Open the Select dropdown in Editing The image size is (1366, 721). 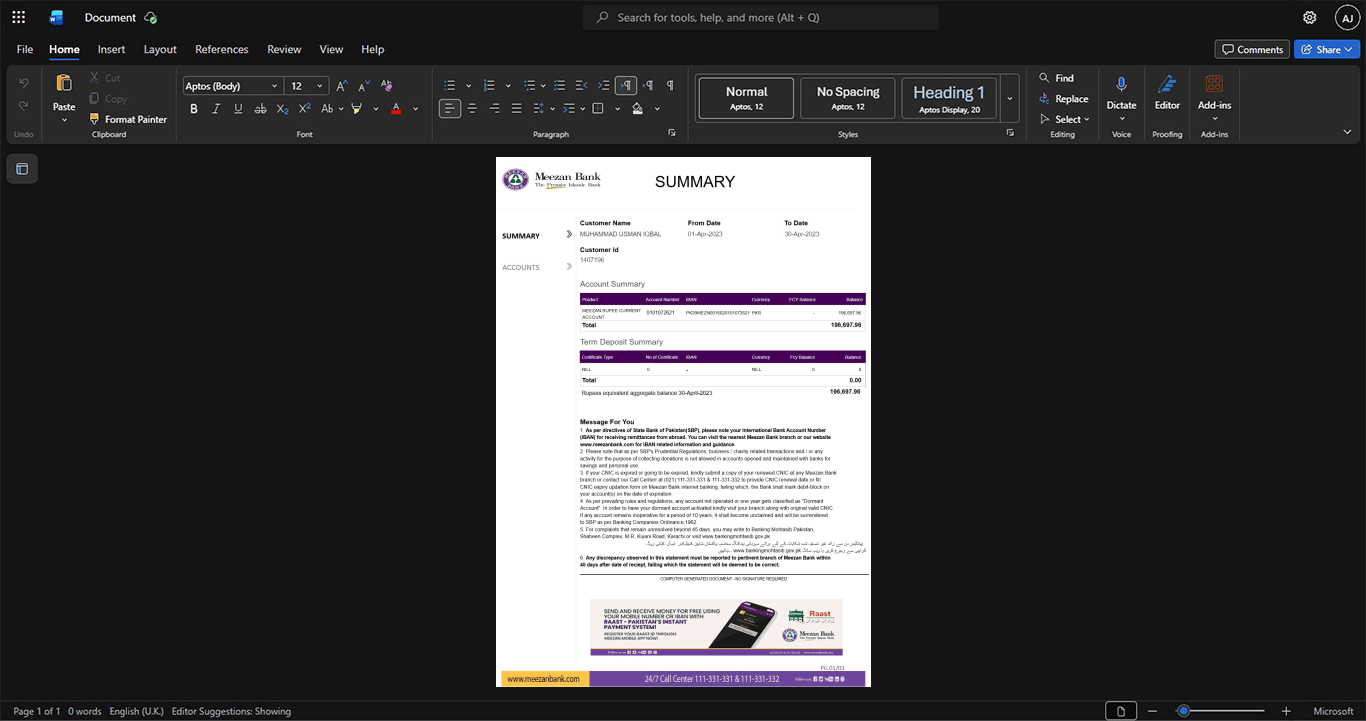click(x=1065, y=119)
